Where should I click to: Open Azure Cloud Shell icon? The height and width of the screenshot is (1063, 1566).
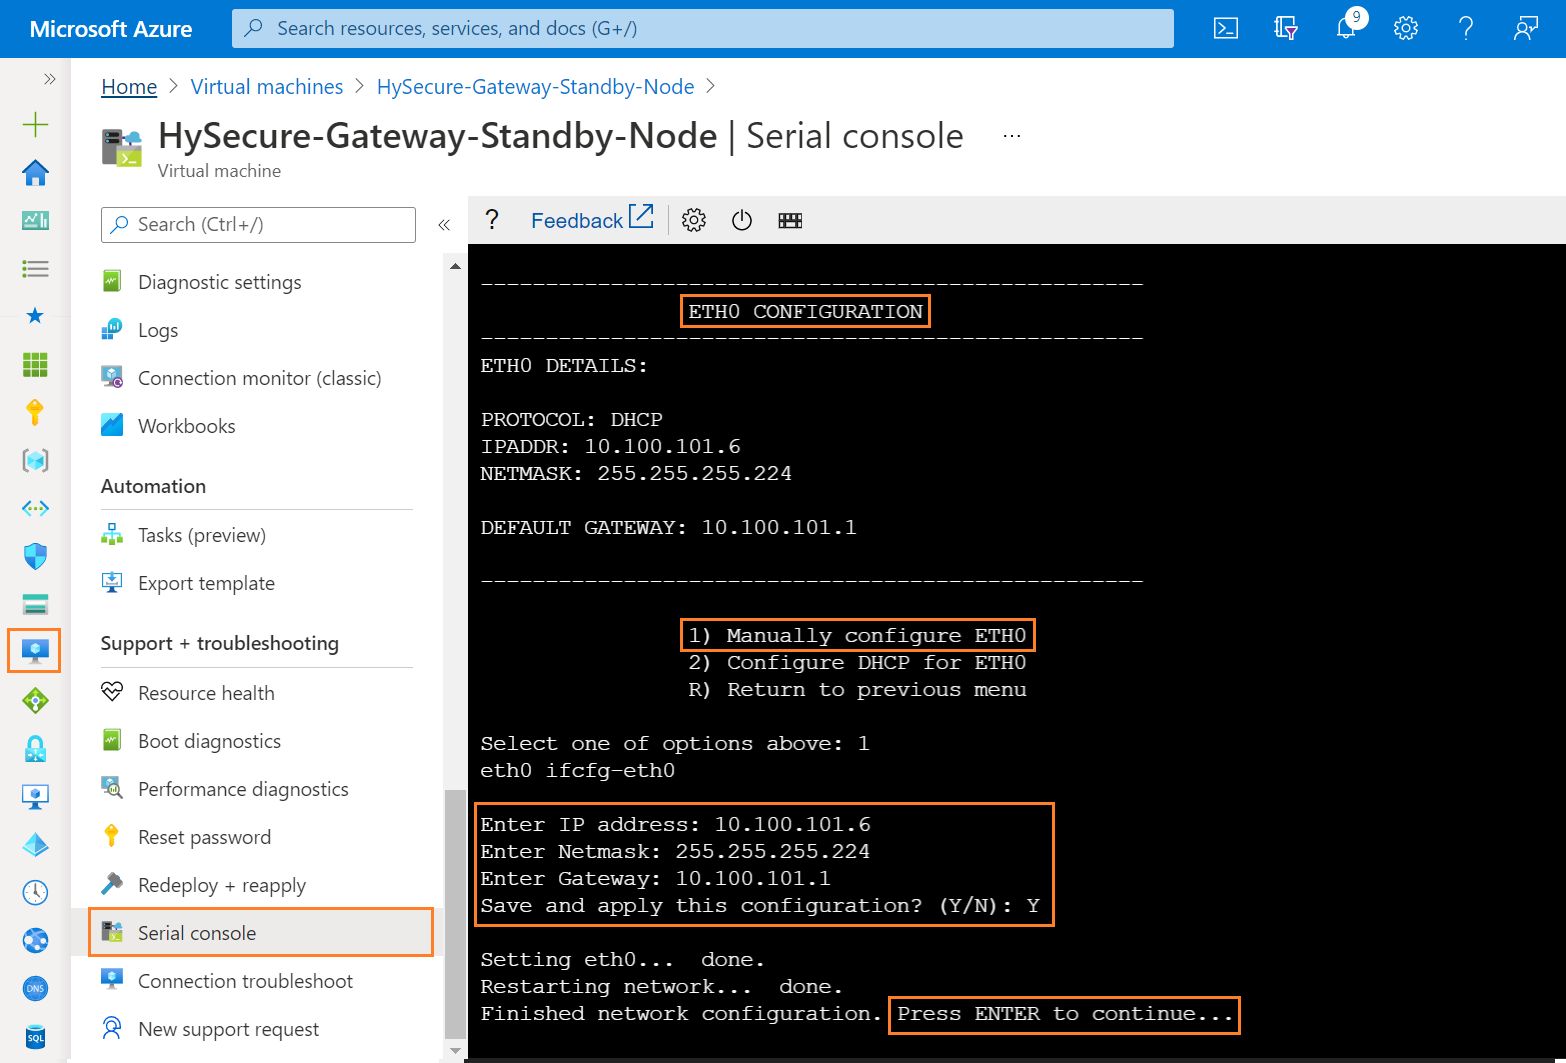[1226, 28]
